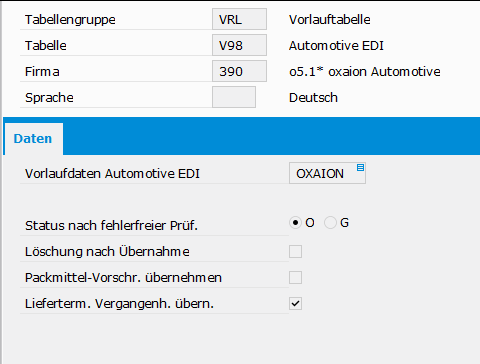The image size is (480, 364).
Task: Click the Vorlaufdaten Automotive EDI label
Action: tap(112, 174)
